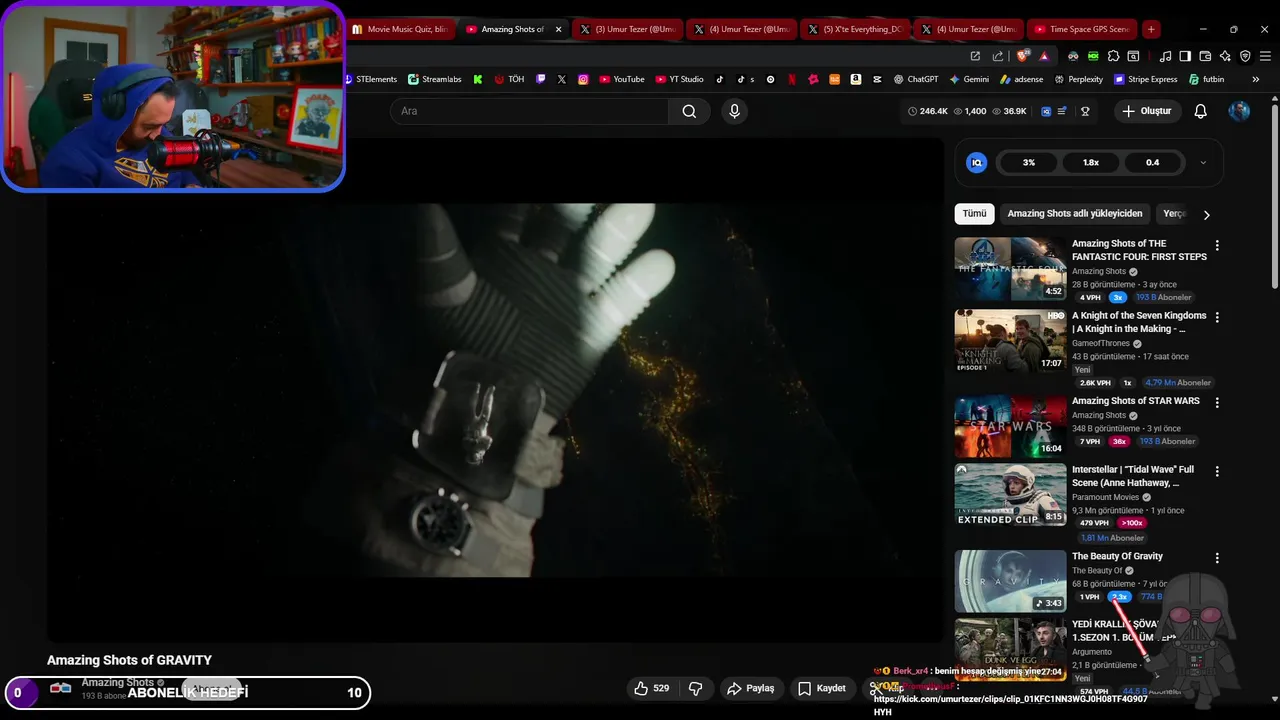
Task: Open the Twitch bookmark icon
Action: pos(541,79)
